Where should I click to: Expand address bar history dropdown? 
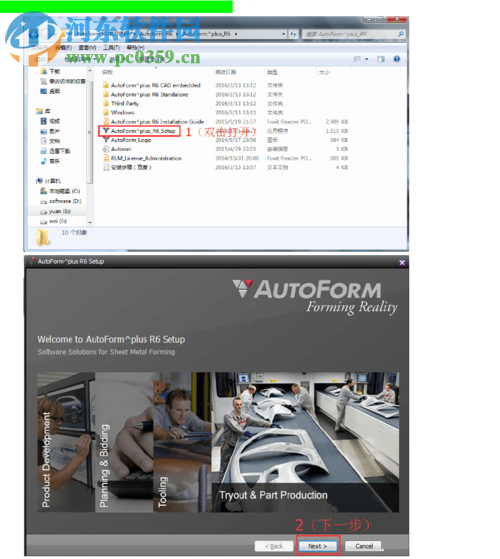pyautogui.click(x=284, y=34)
